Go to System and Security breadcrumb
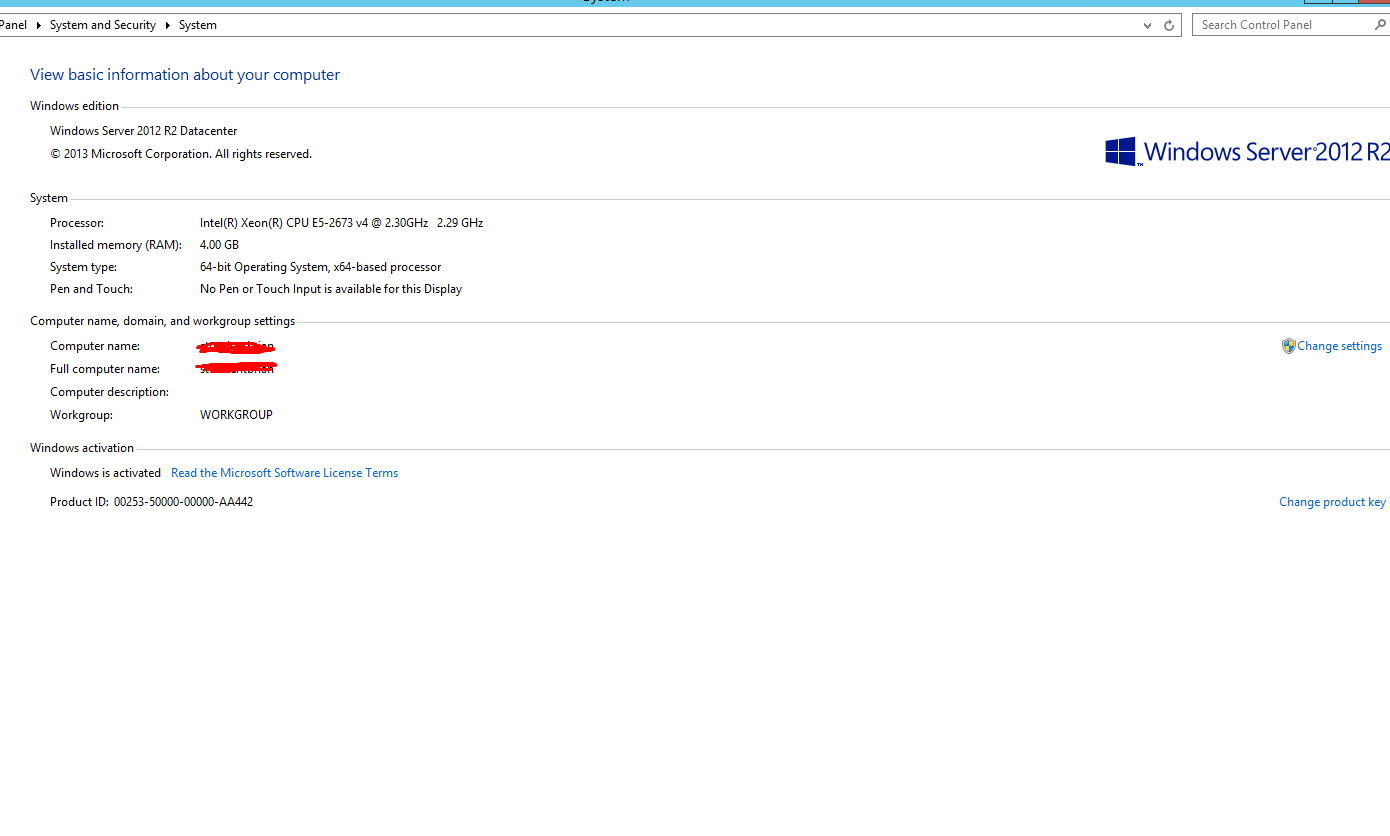 (x=103, y=25)
